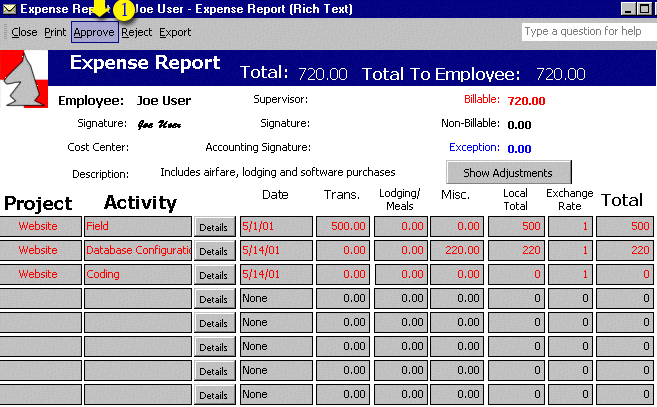Viewport: 657px width, 407px height.
Task: Click the 500.00 Trans. cell
Action: [343, 226]
